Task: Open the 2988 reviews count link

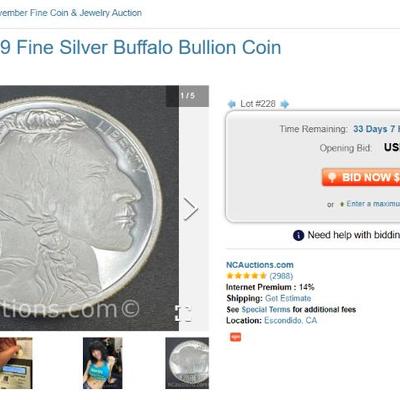Action: point(281,276)
